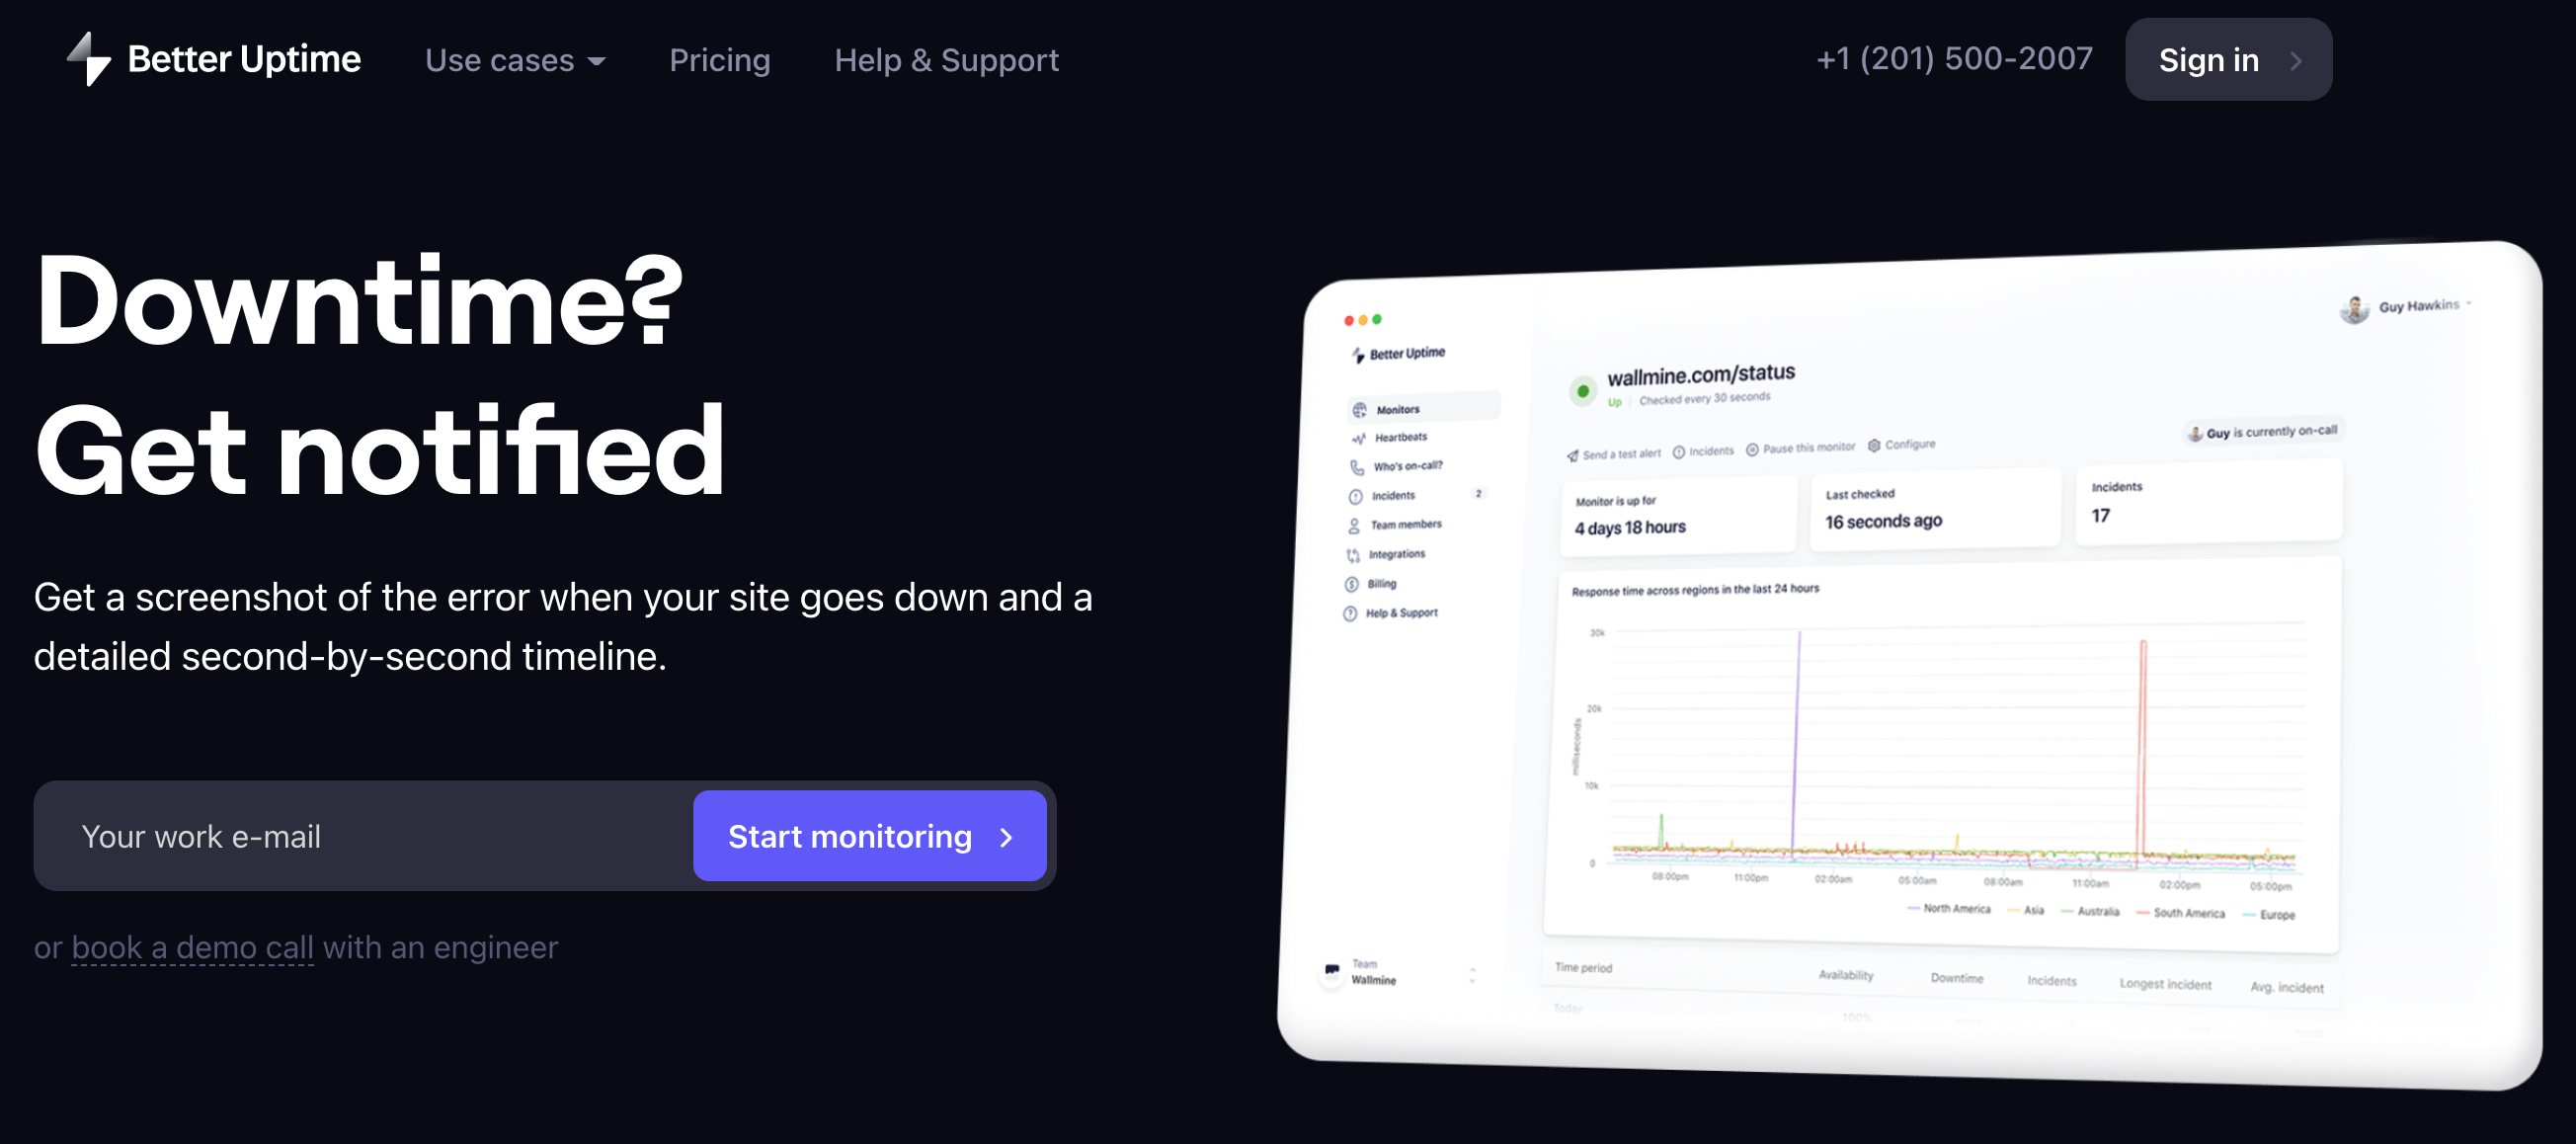Click Pause this monitor icon
The width and height of the screenshot is (2576, 1144).
tap(1752, 449)
